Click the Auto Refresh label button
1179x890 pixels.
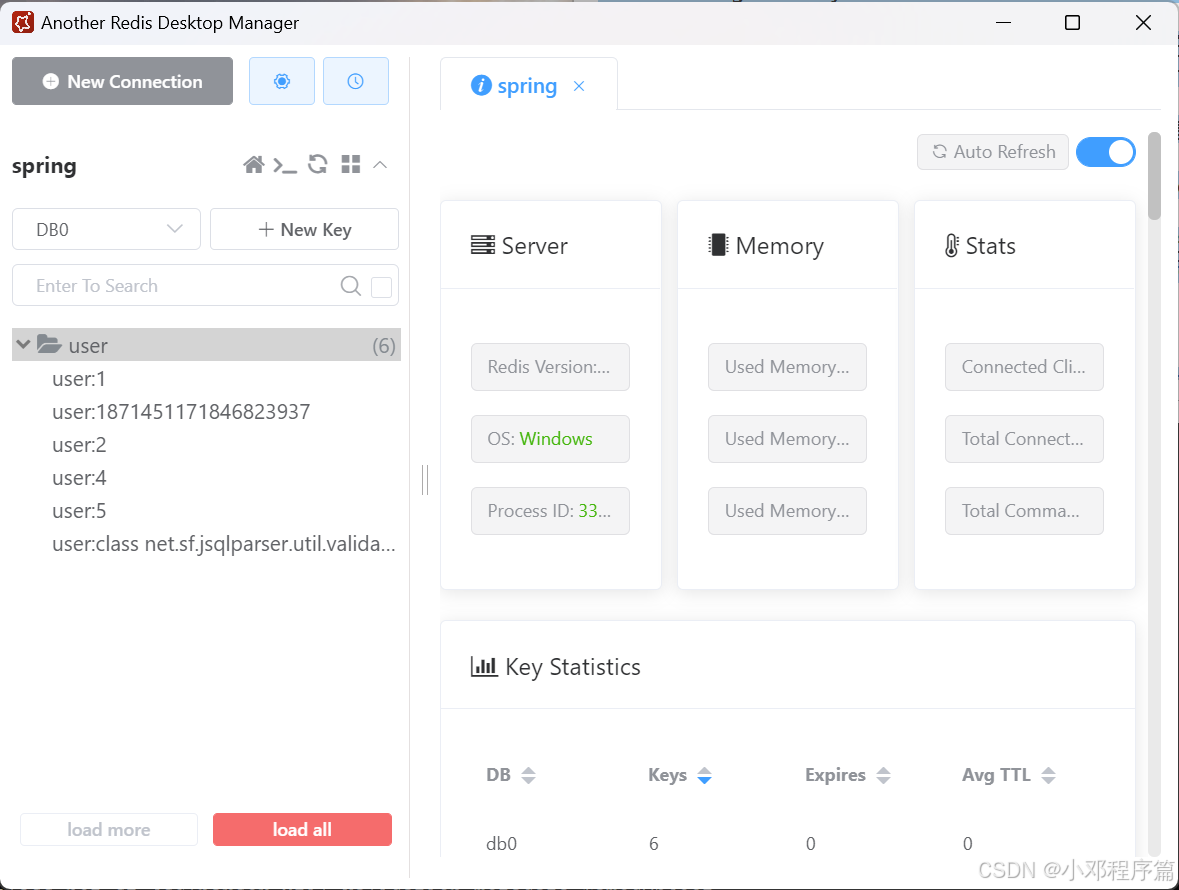click(x=993, y=152)
